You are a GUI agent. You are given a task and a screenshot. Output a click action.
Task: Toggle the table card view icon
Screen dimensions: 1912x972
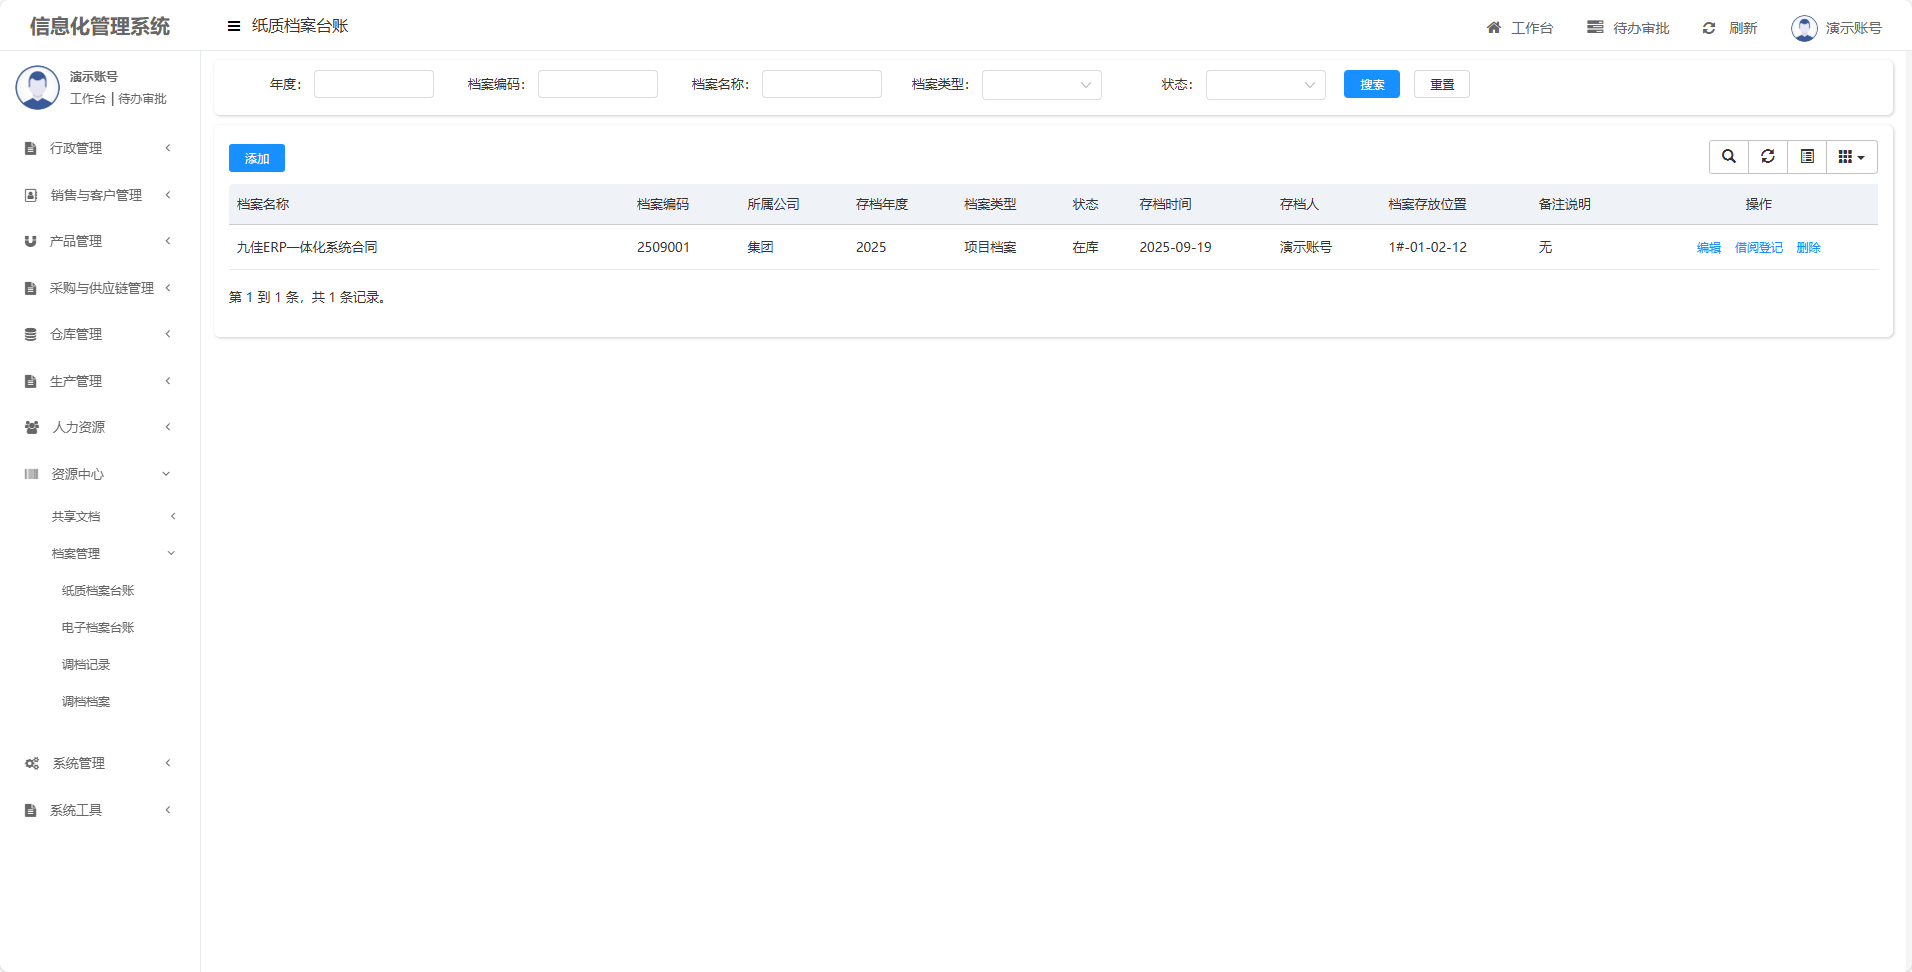[1806, 157]
